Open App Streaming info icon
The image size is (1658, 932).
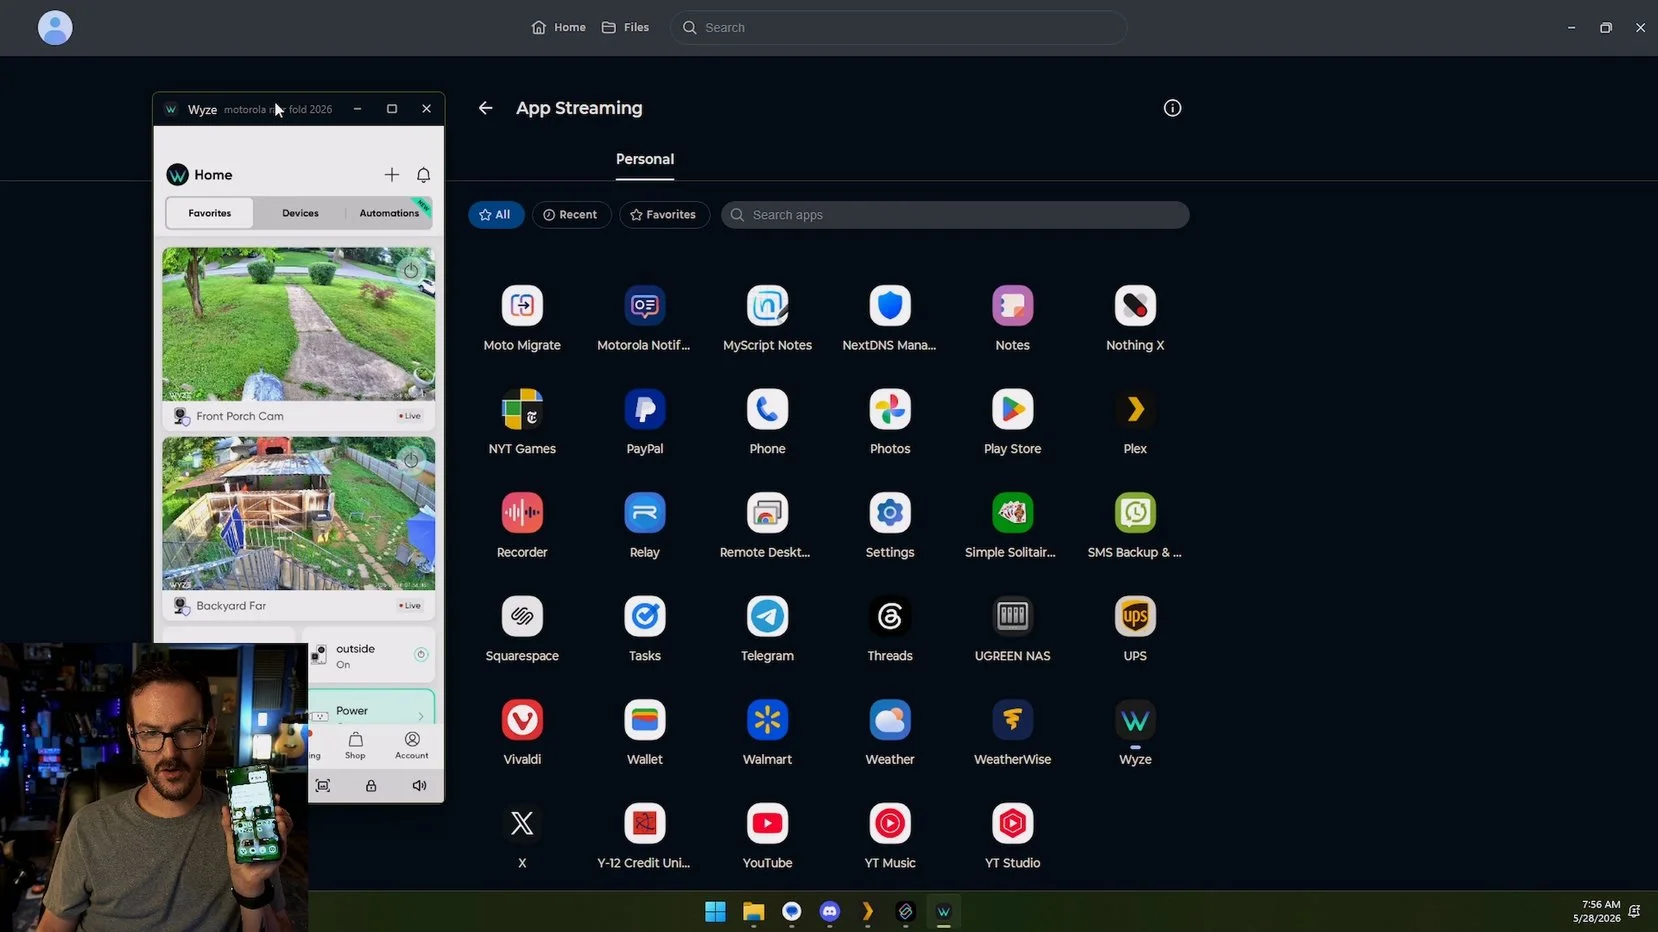tap(1173, 108)
